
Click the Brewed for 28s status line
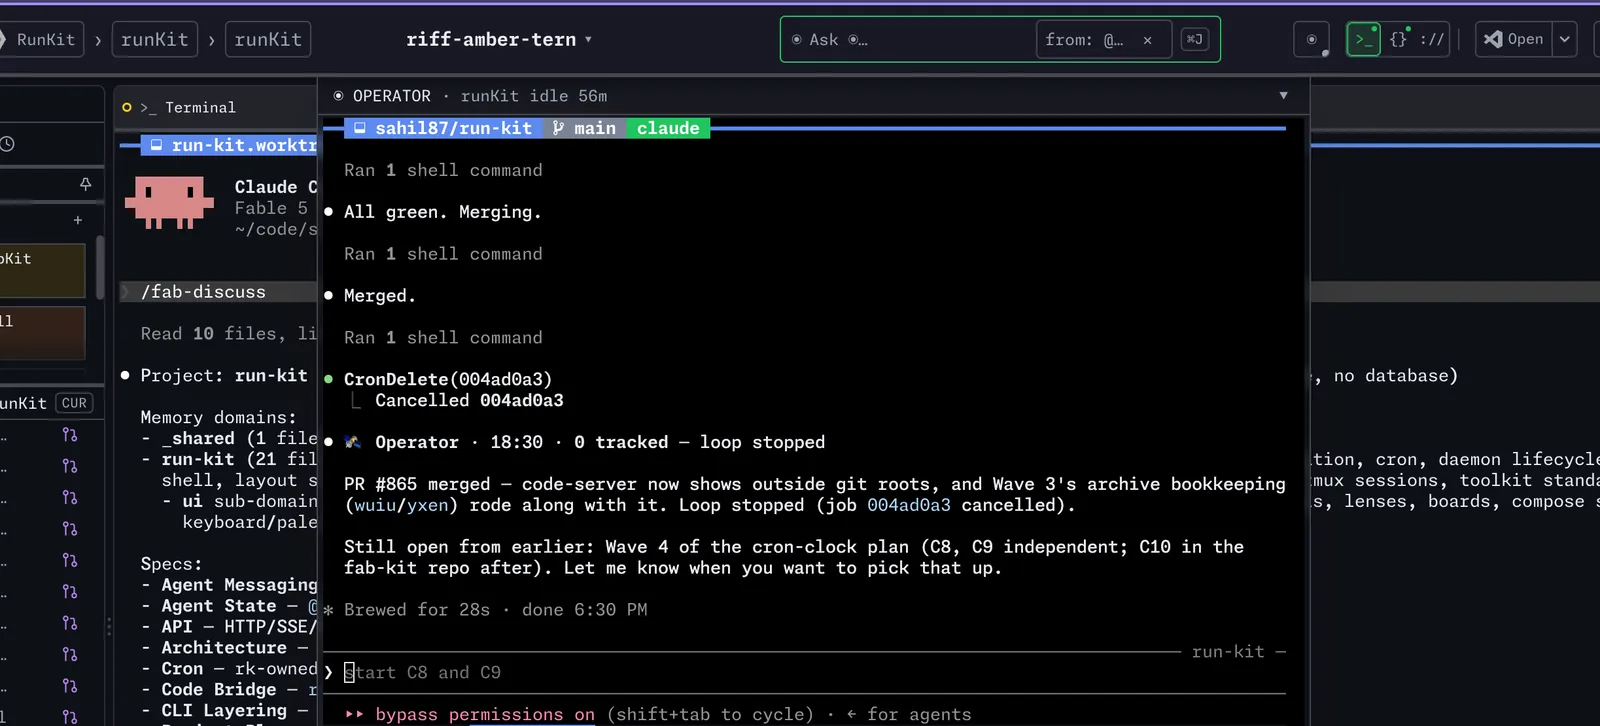[495, 610]
